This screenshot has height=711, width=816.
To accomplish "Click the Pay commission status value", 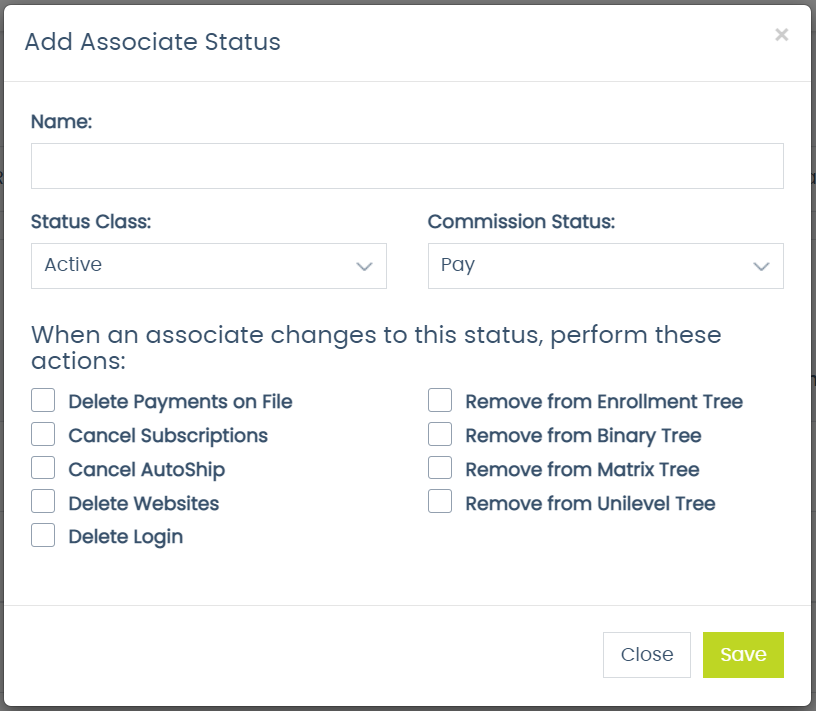I will coord(455,265).
